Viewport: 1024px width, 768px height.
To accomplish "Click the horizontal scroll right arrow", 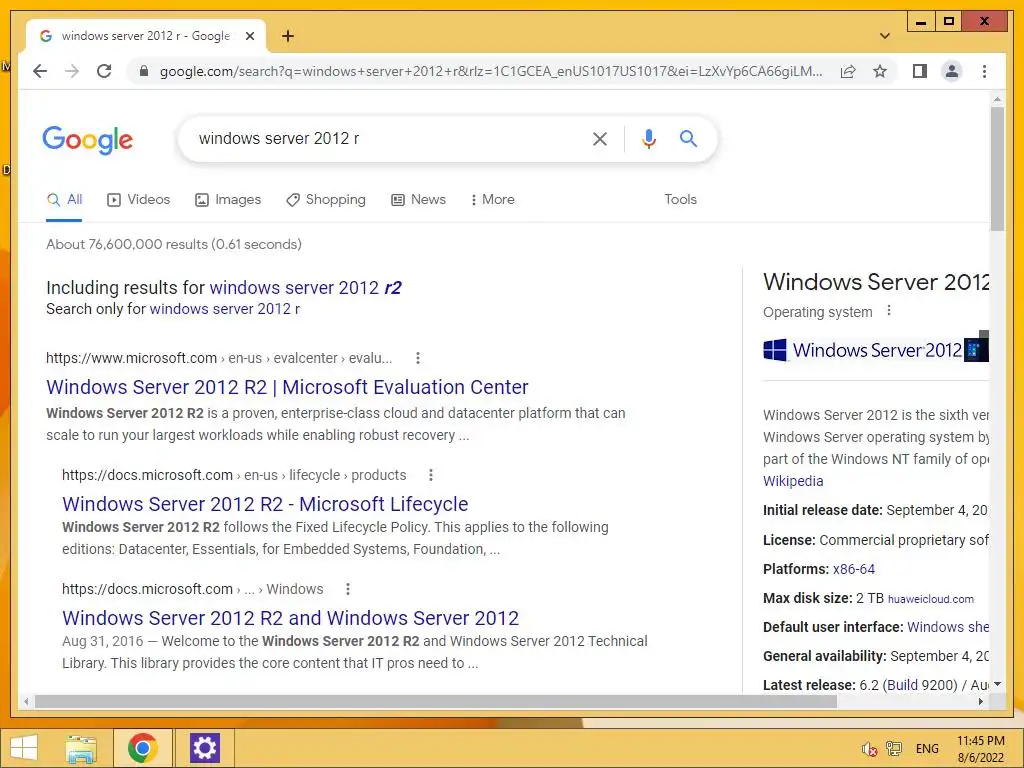I will tap(981, 701).
